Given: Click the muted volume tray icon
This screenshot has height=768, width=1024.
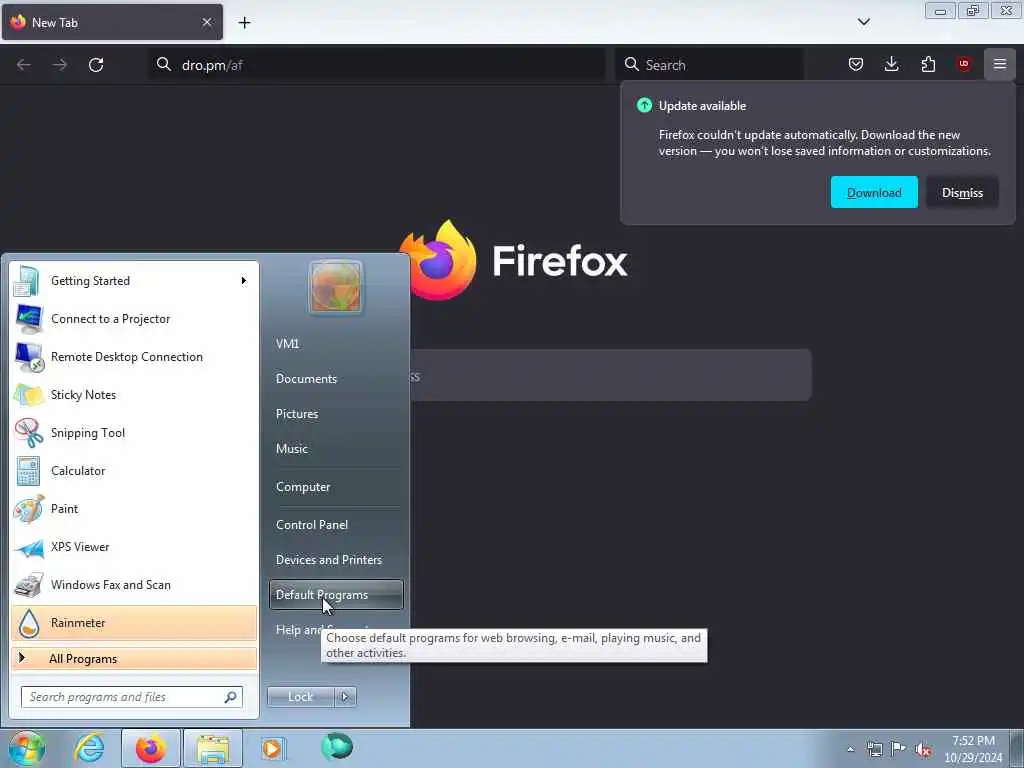Looking at the screenshot, I should pos(922,749).
